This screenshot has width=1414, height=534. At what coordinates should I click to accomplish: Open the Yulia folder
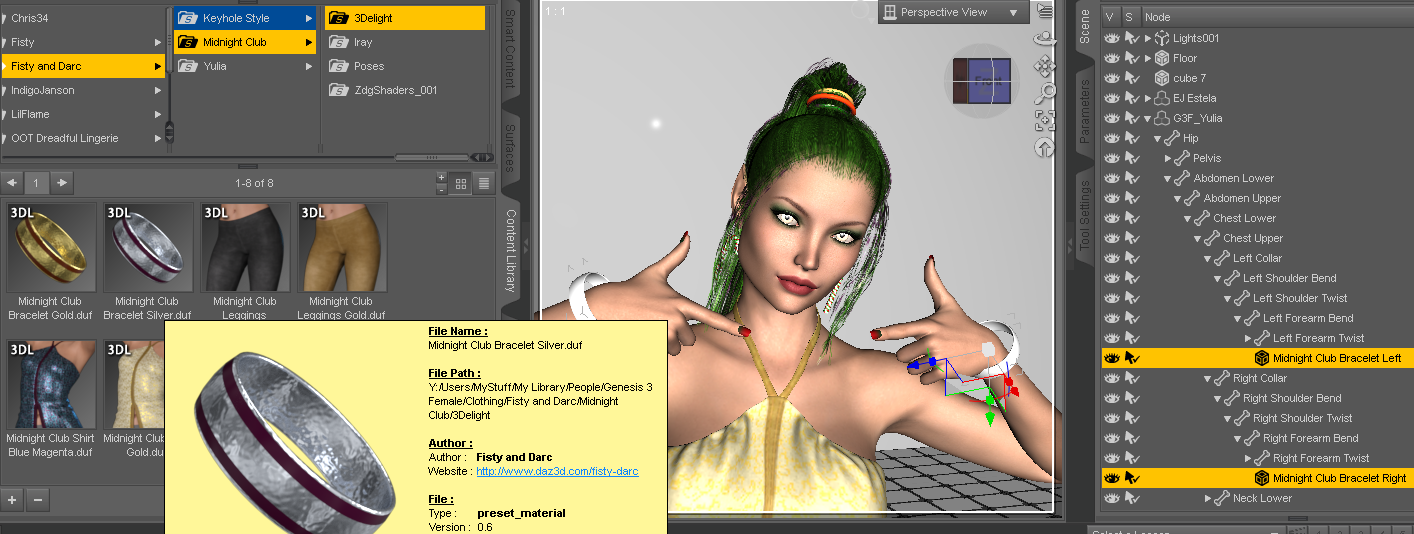point(246,66)
